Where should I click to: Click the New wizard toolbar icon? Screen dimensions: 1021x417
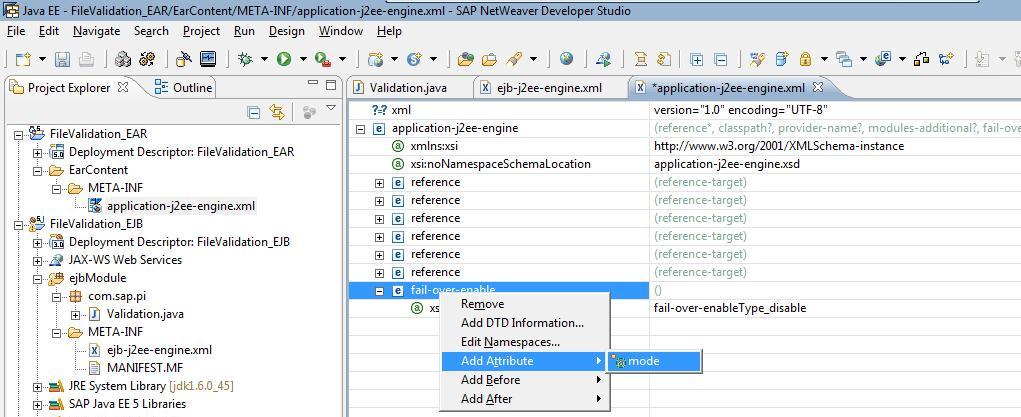23,59
